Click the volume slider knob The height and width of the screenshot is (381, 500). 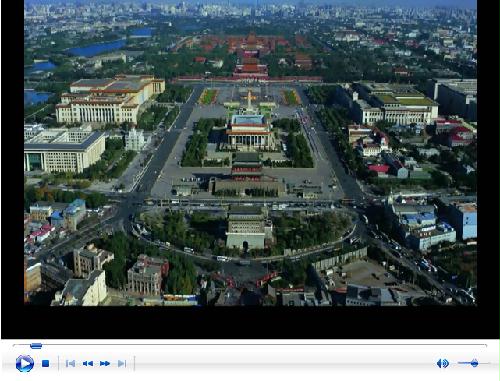474,363
